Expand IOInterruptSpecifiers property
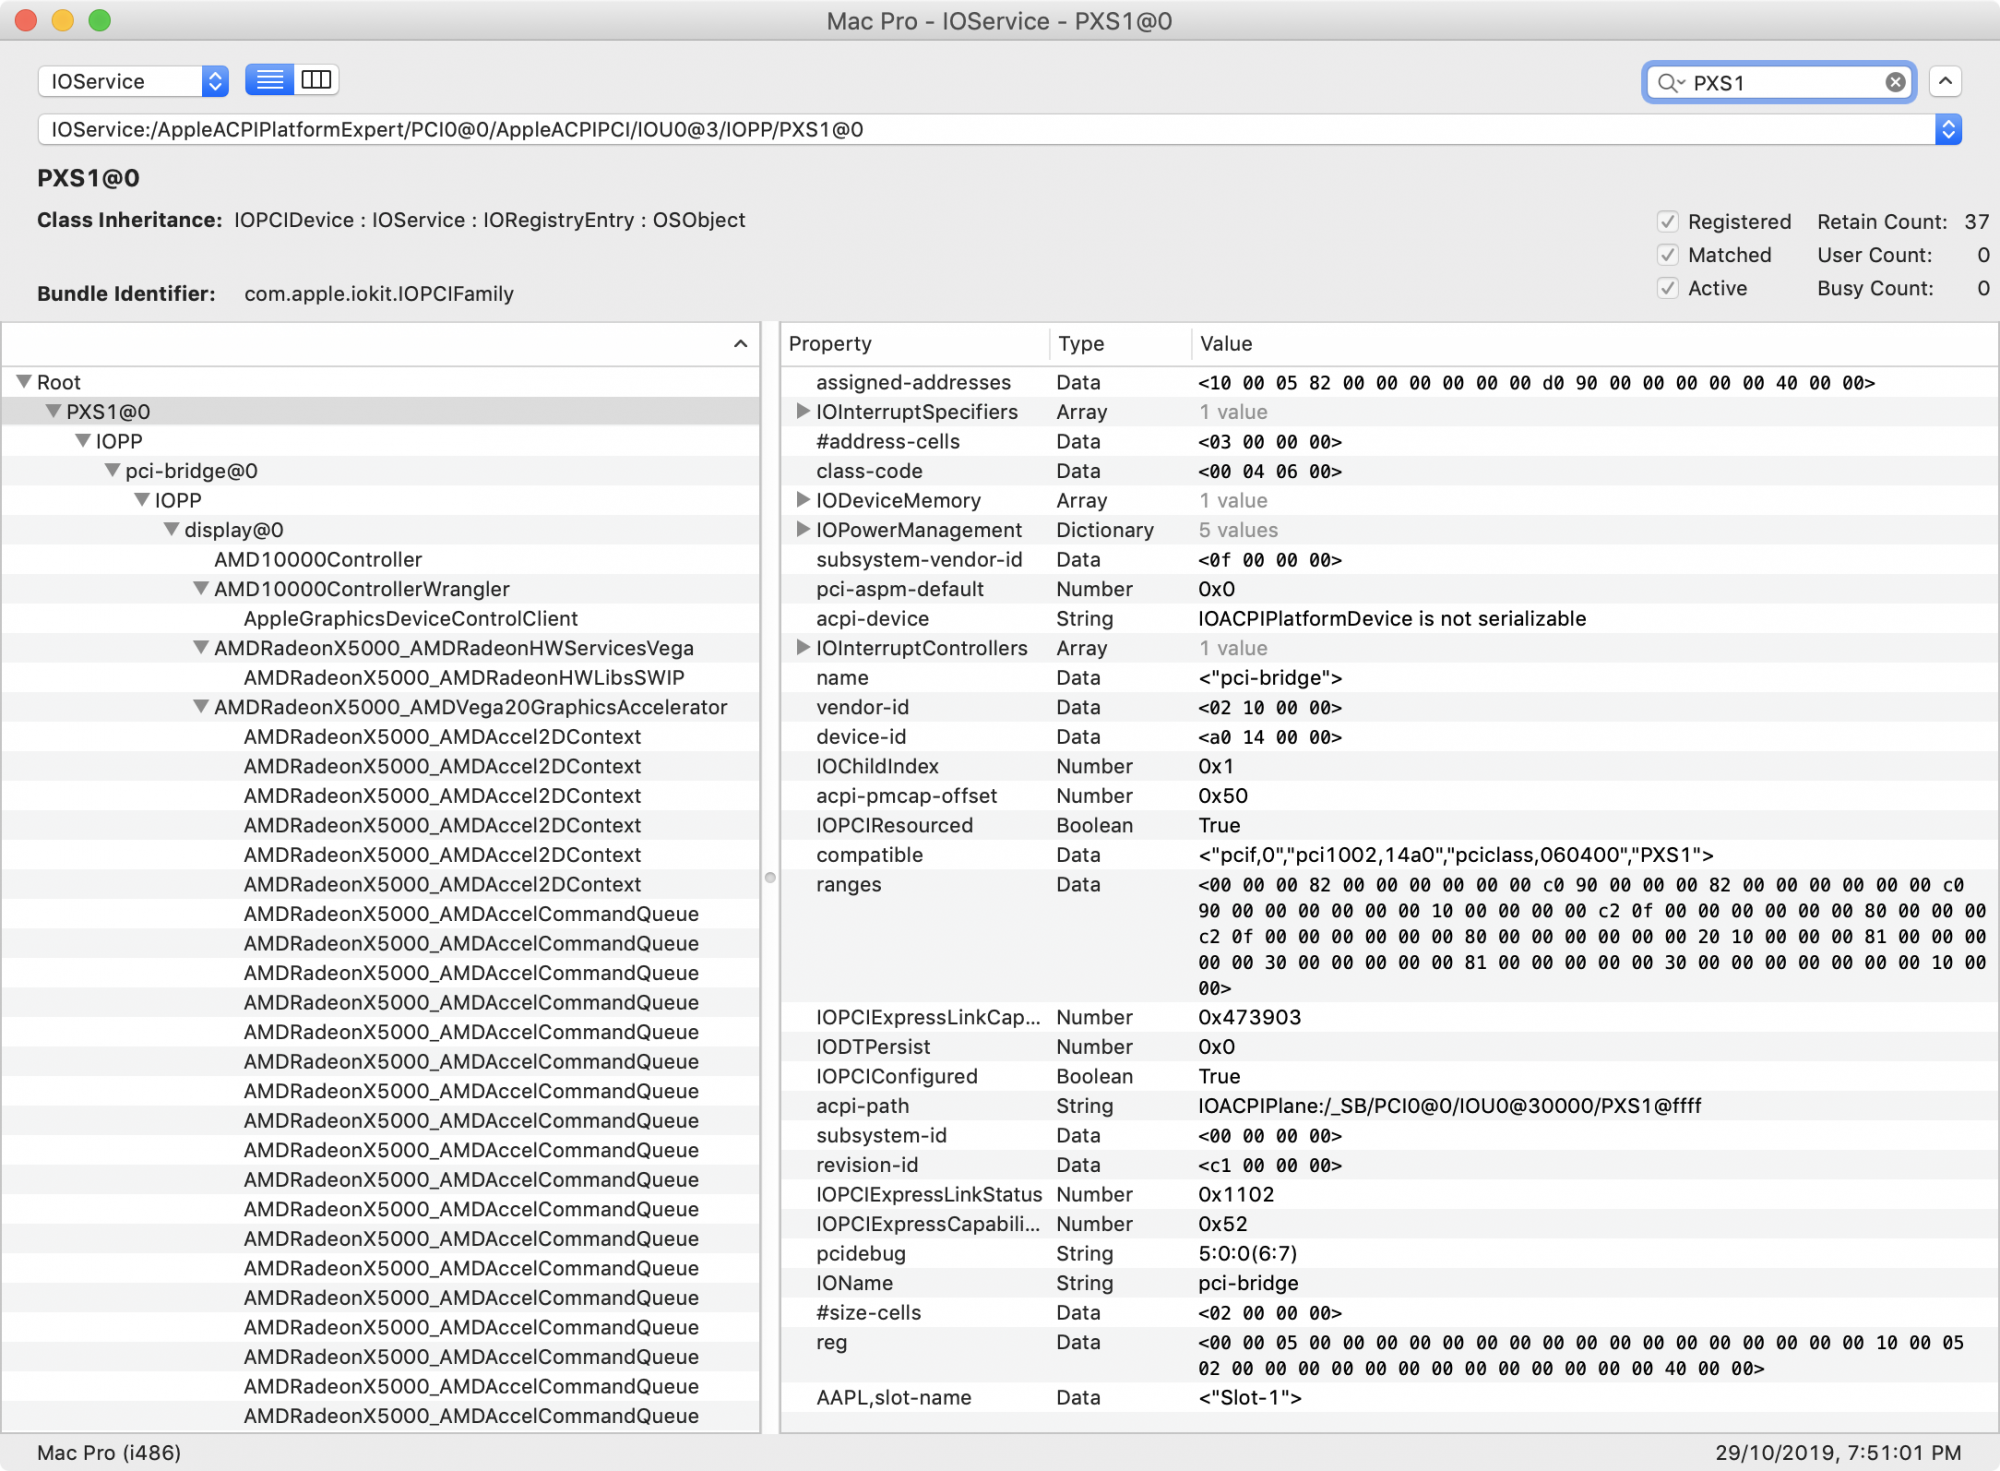Viewport: 2000px width, 1471px height. point(802,411)
